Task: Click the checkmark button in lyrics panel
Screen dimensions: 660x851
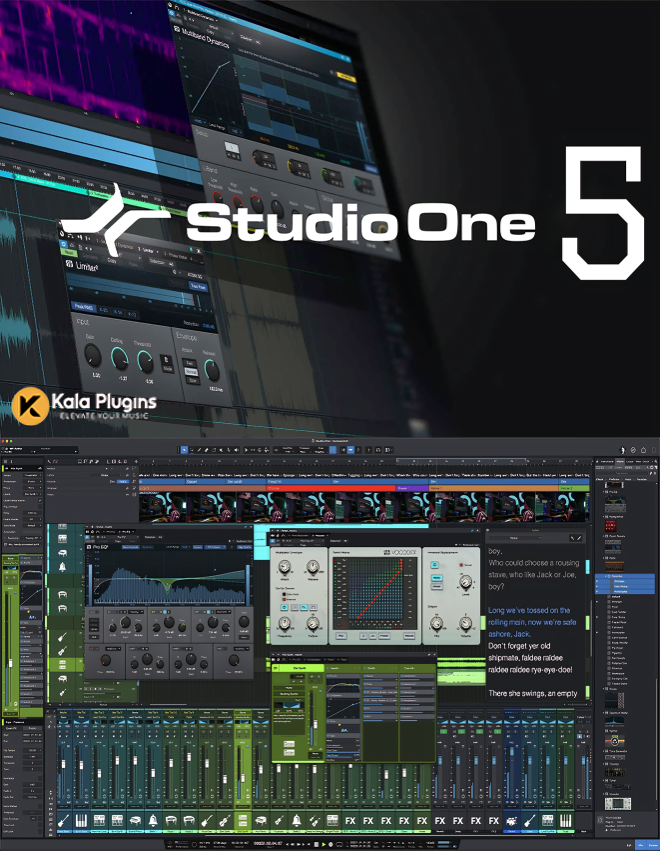Action: pos(580,538)
